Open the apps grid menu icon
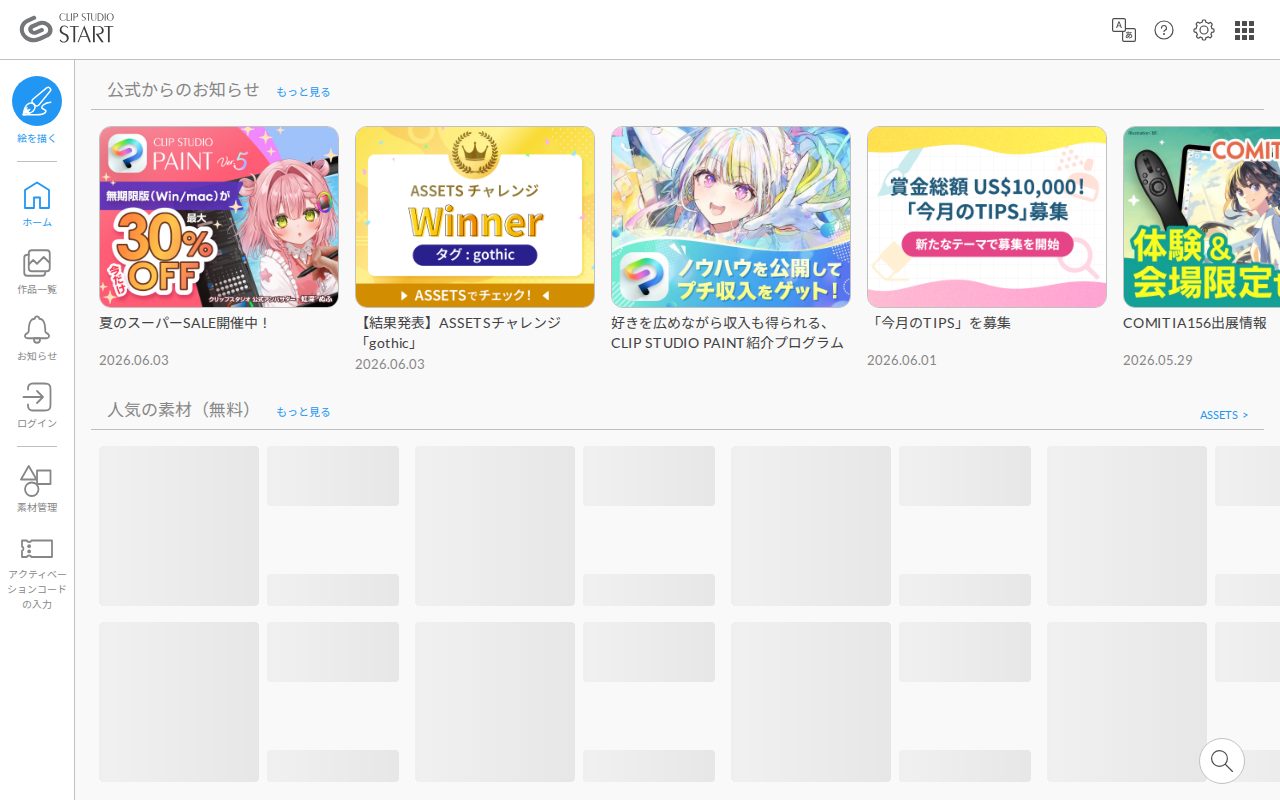1280x800 pixels. [x=1244, y=30]
